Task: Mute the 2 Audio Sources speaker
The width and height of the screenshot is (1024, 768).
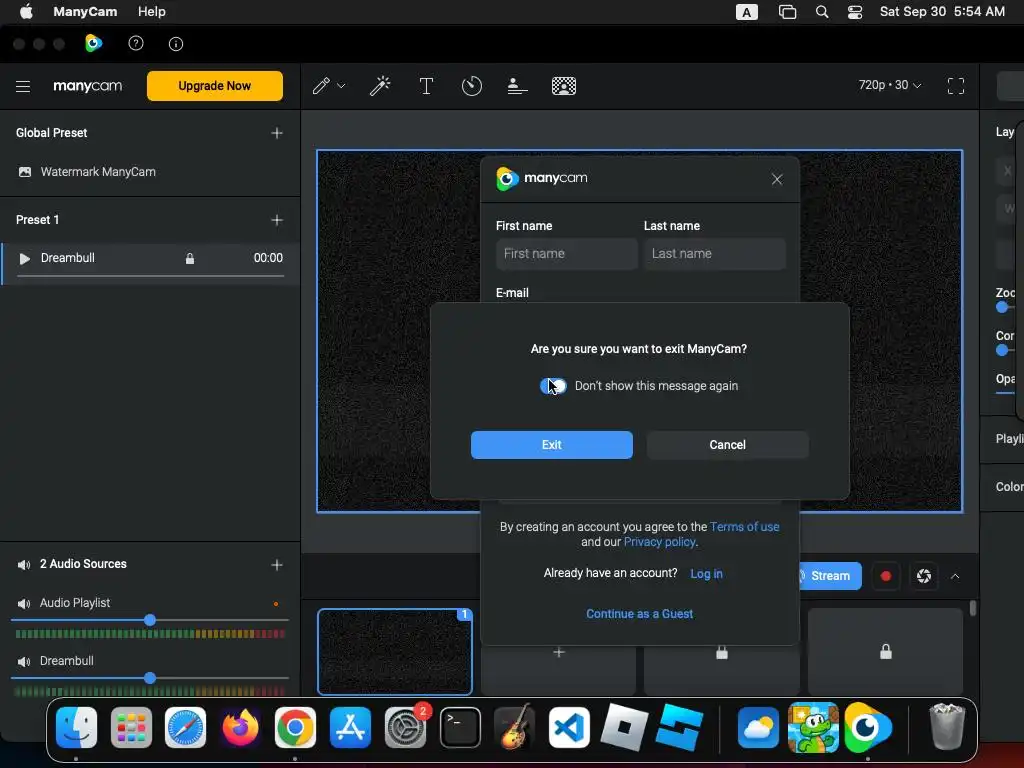Action: coord(24,565)
